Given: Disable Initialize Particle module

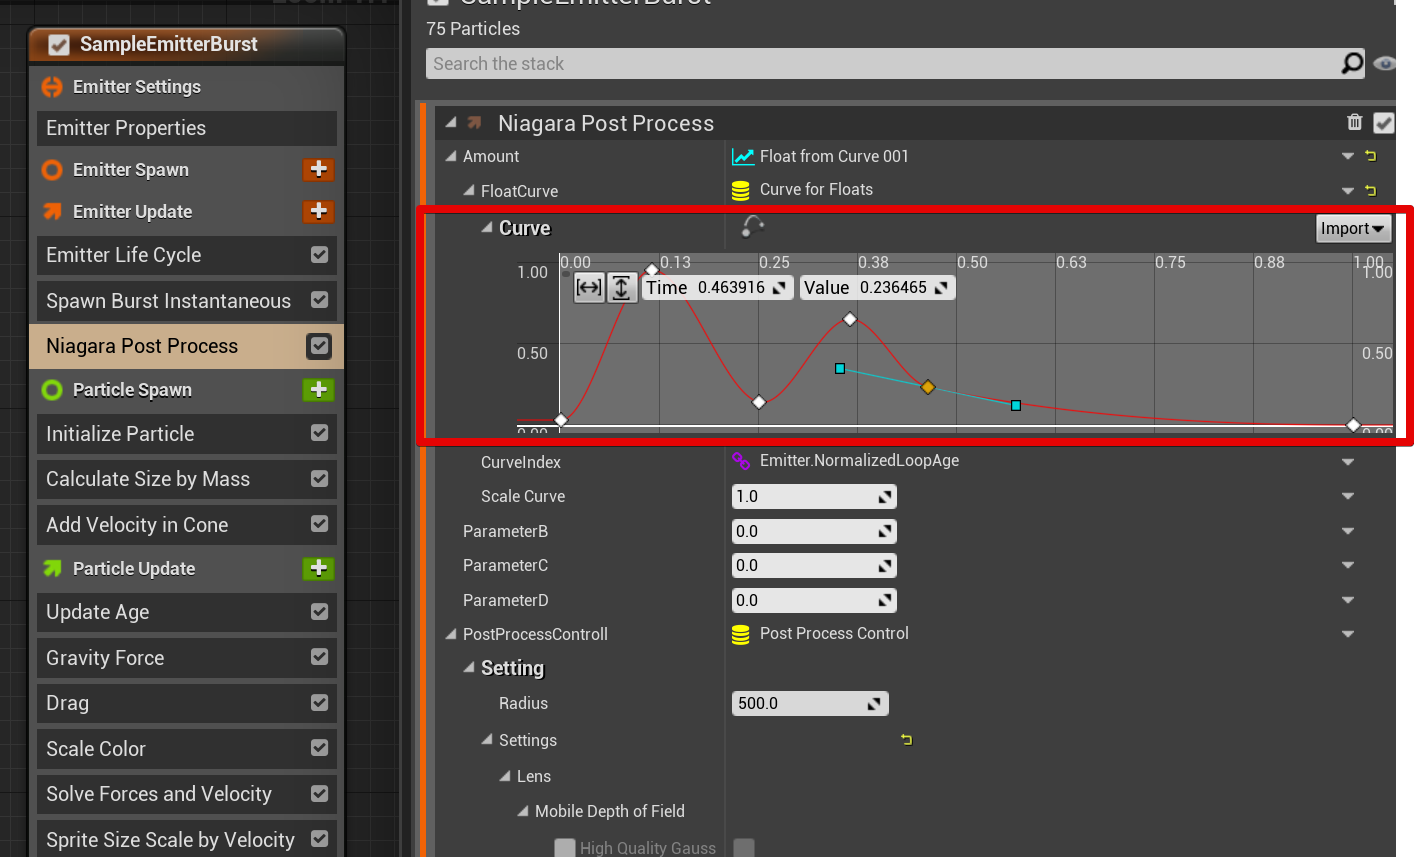Looking at the screenshot, I should tap(319, 433).
